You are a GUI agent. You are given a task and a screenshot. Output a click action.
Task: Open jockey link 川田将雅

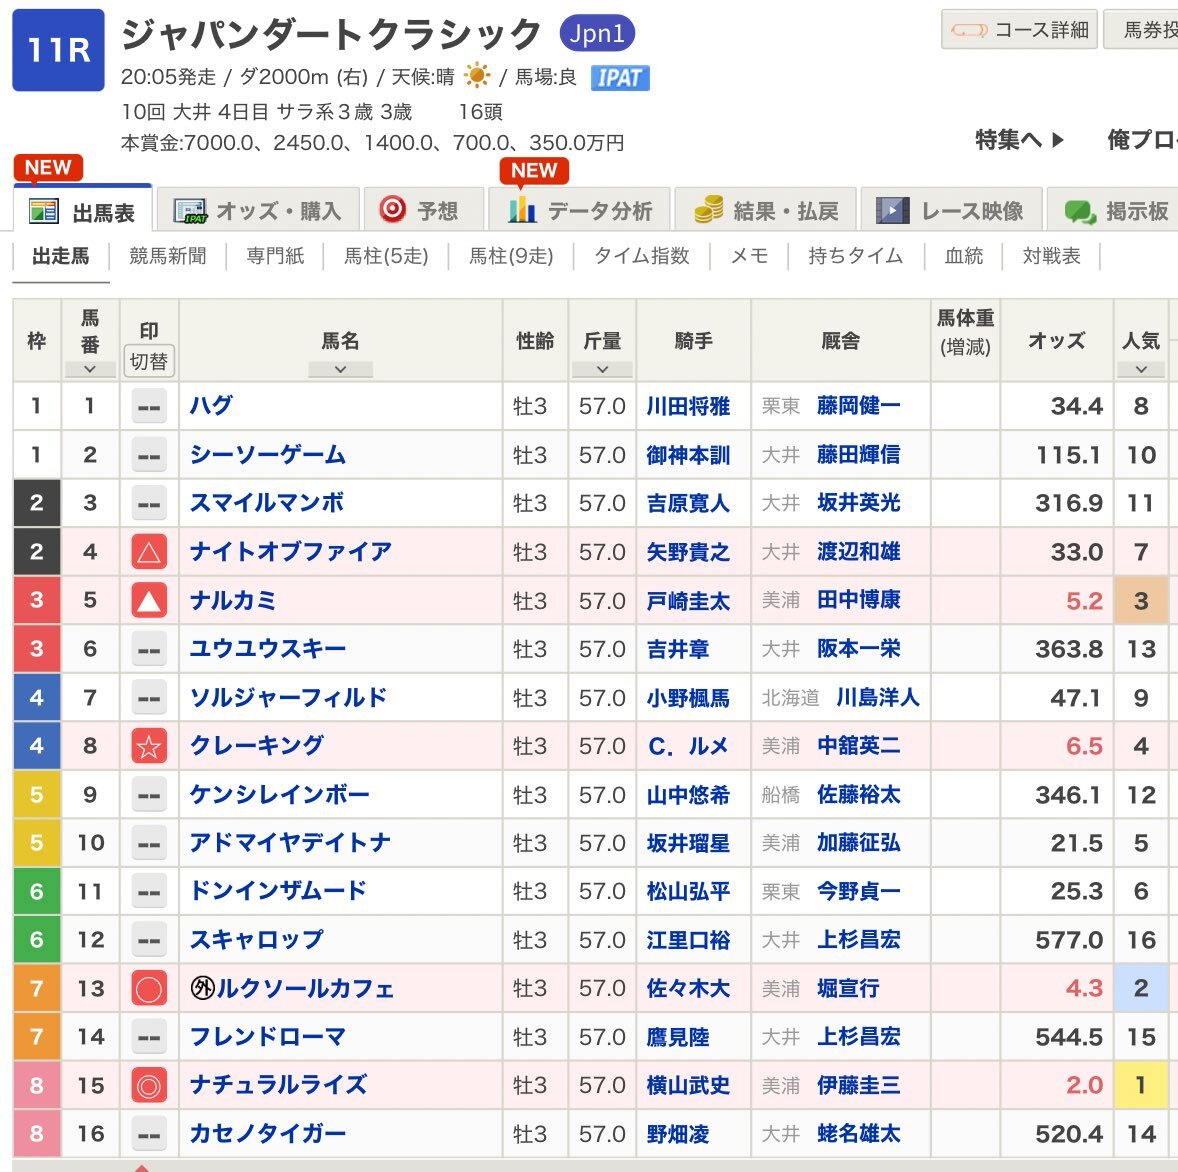click(688, 406)
